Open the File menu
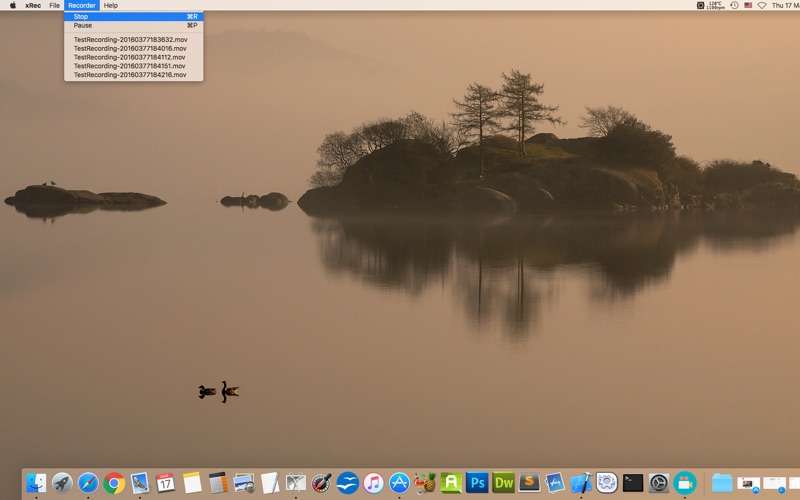The height and width of the screenshot is (500, 800). (x=55, y=5)
